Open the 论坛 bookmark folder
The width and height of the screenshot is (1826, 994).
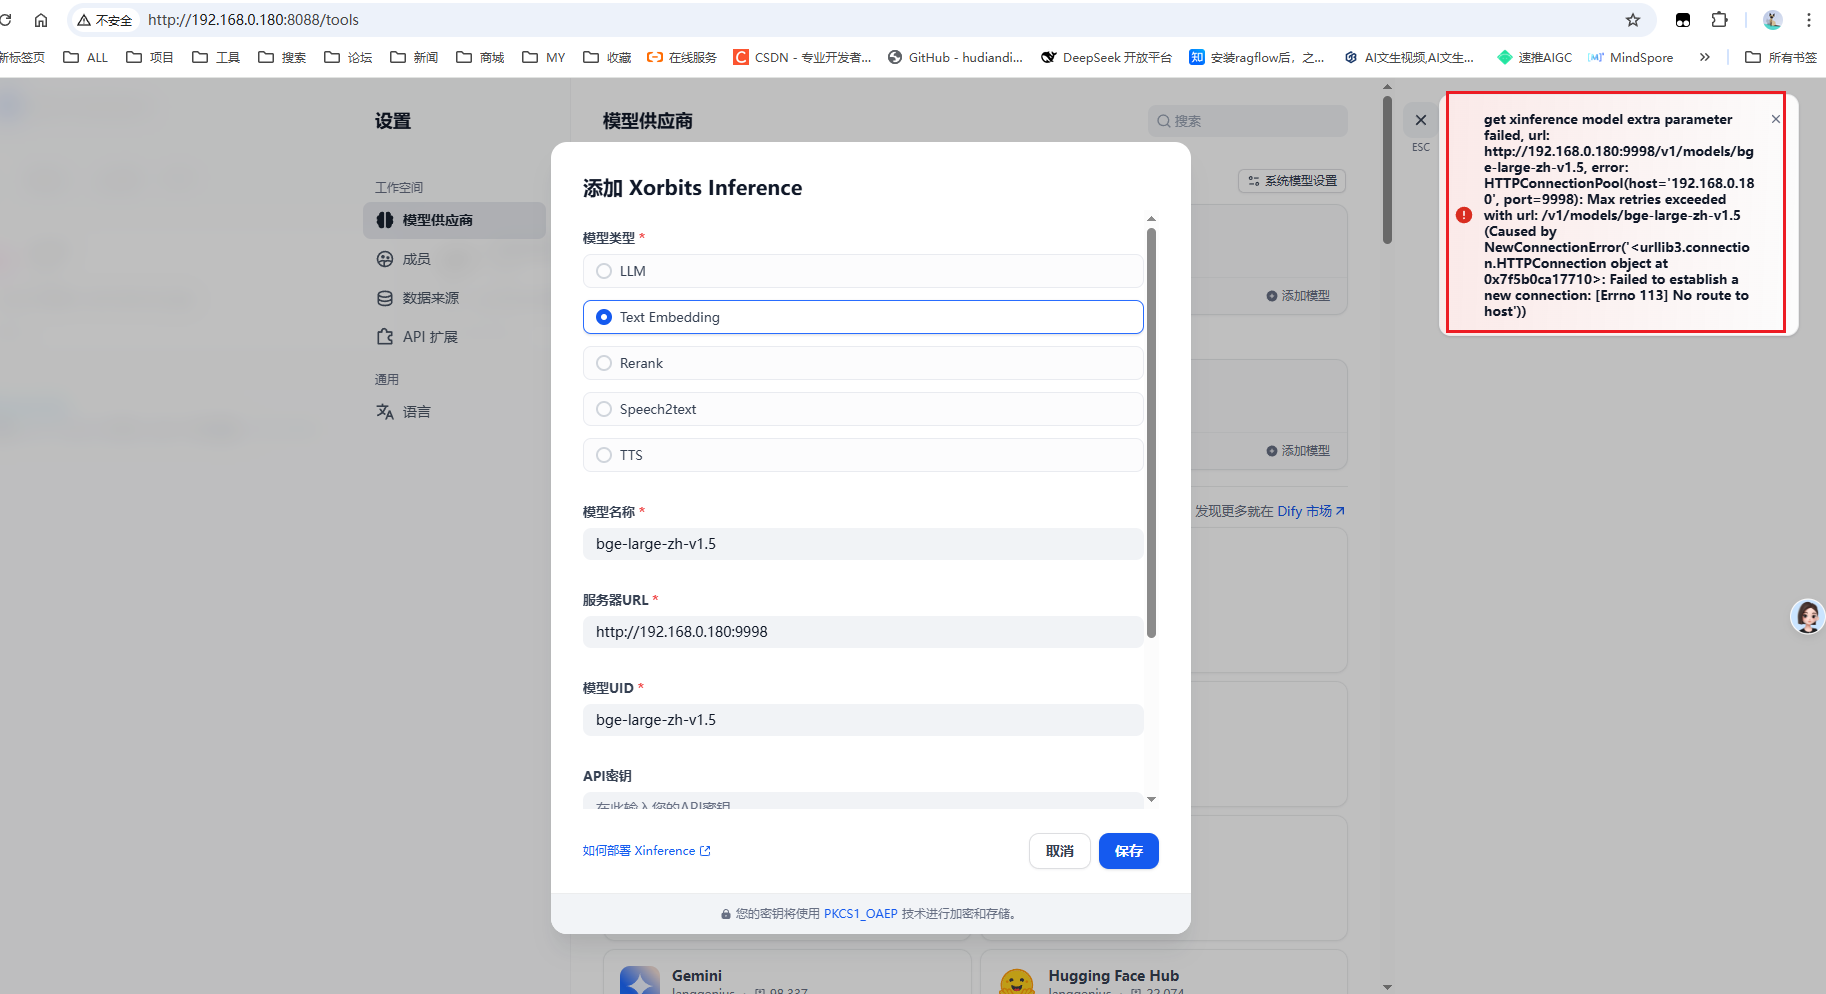(x=348, y=58)
